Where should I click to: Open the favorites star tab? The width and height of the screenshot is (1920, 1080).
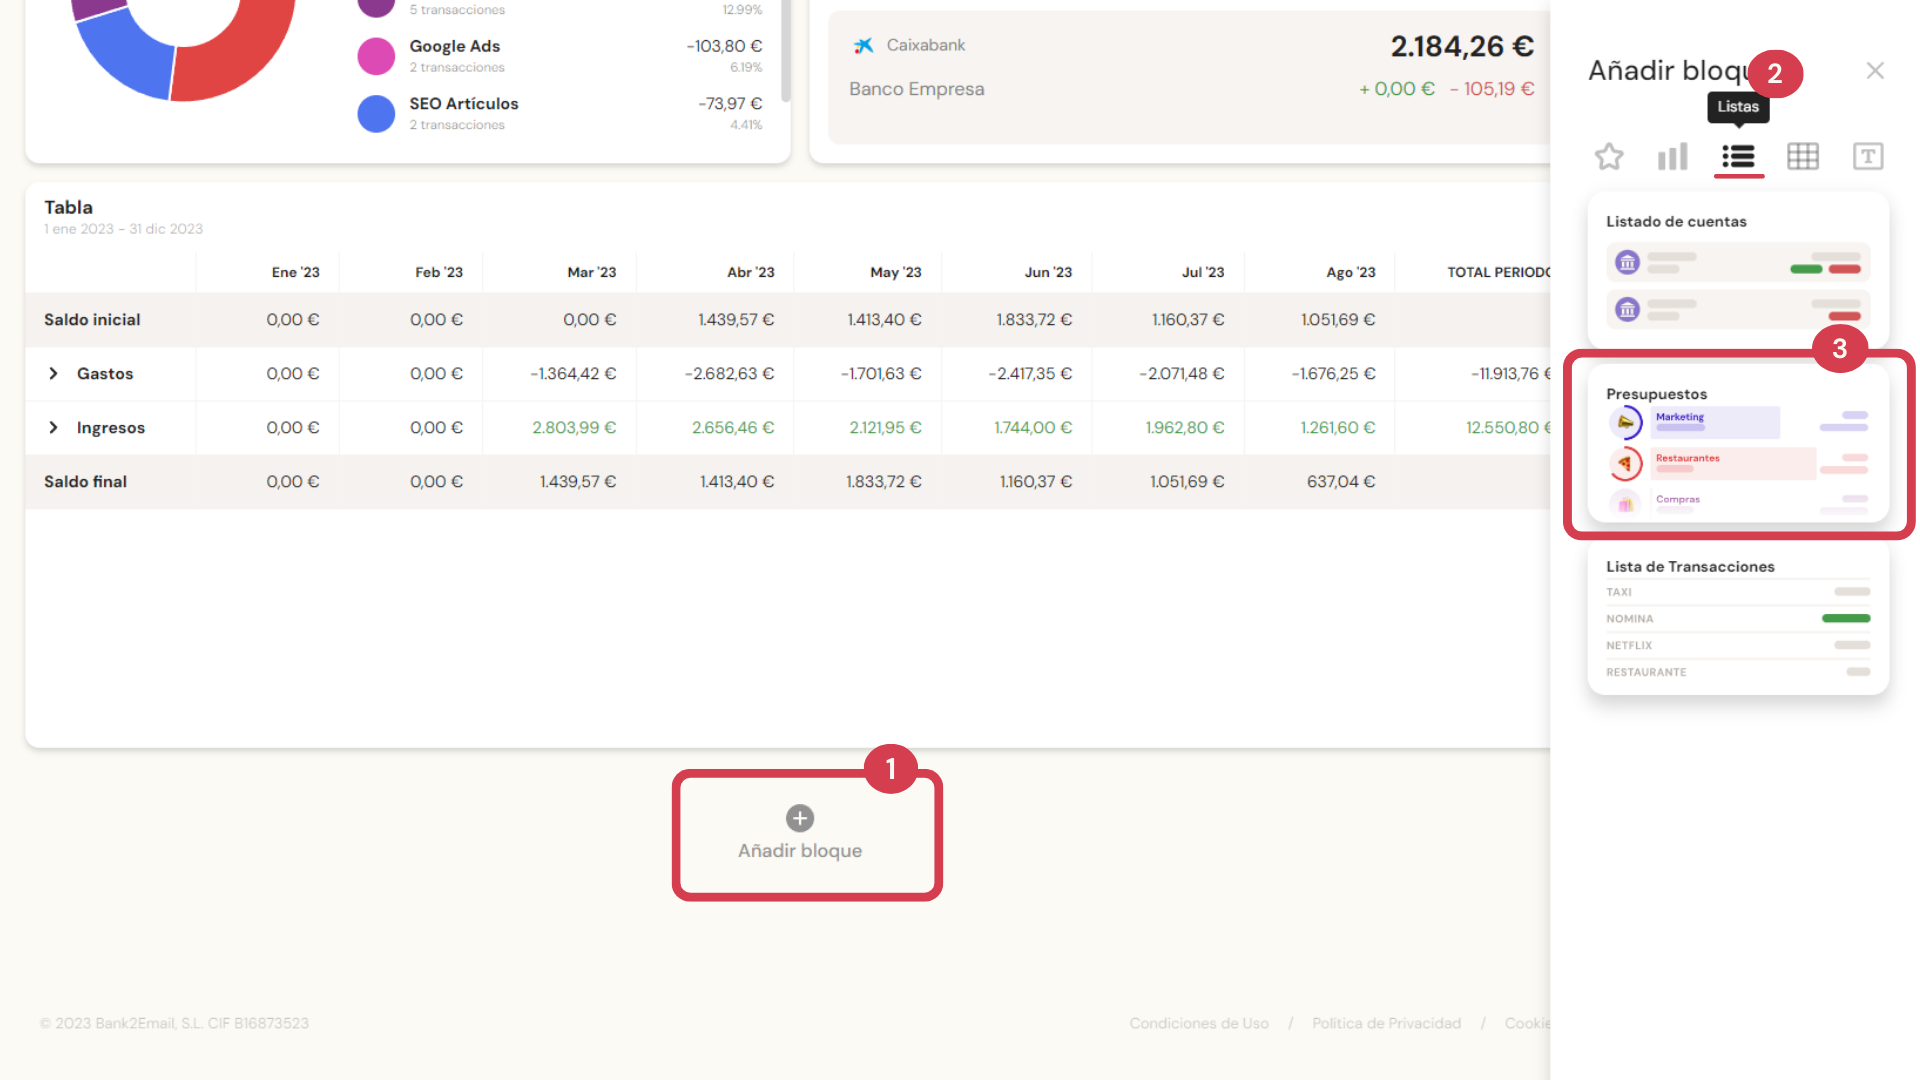pyautogui.click(x=1609, y=157)
